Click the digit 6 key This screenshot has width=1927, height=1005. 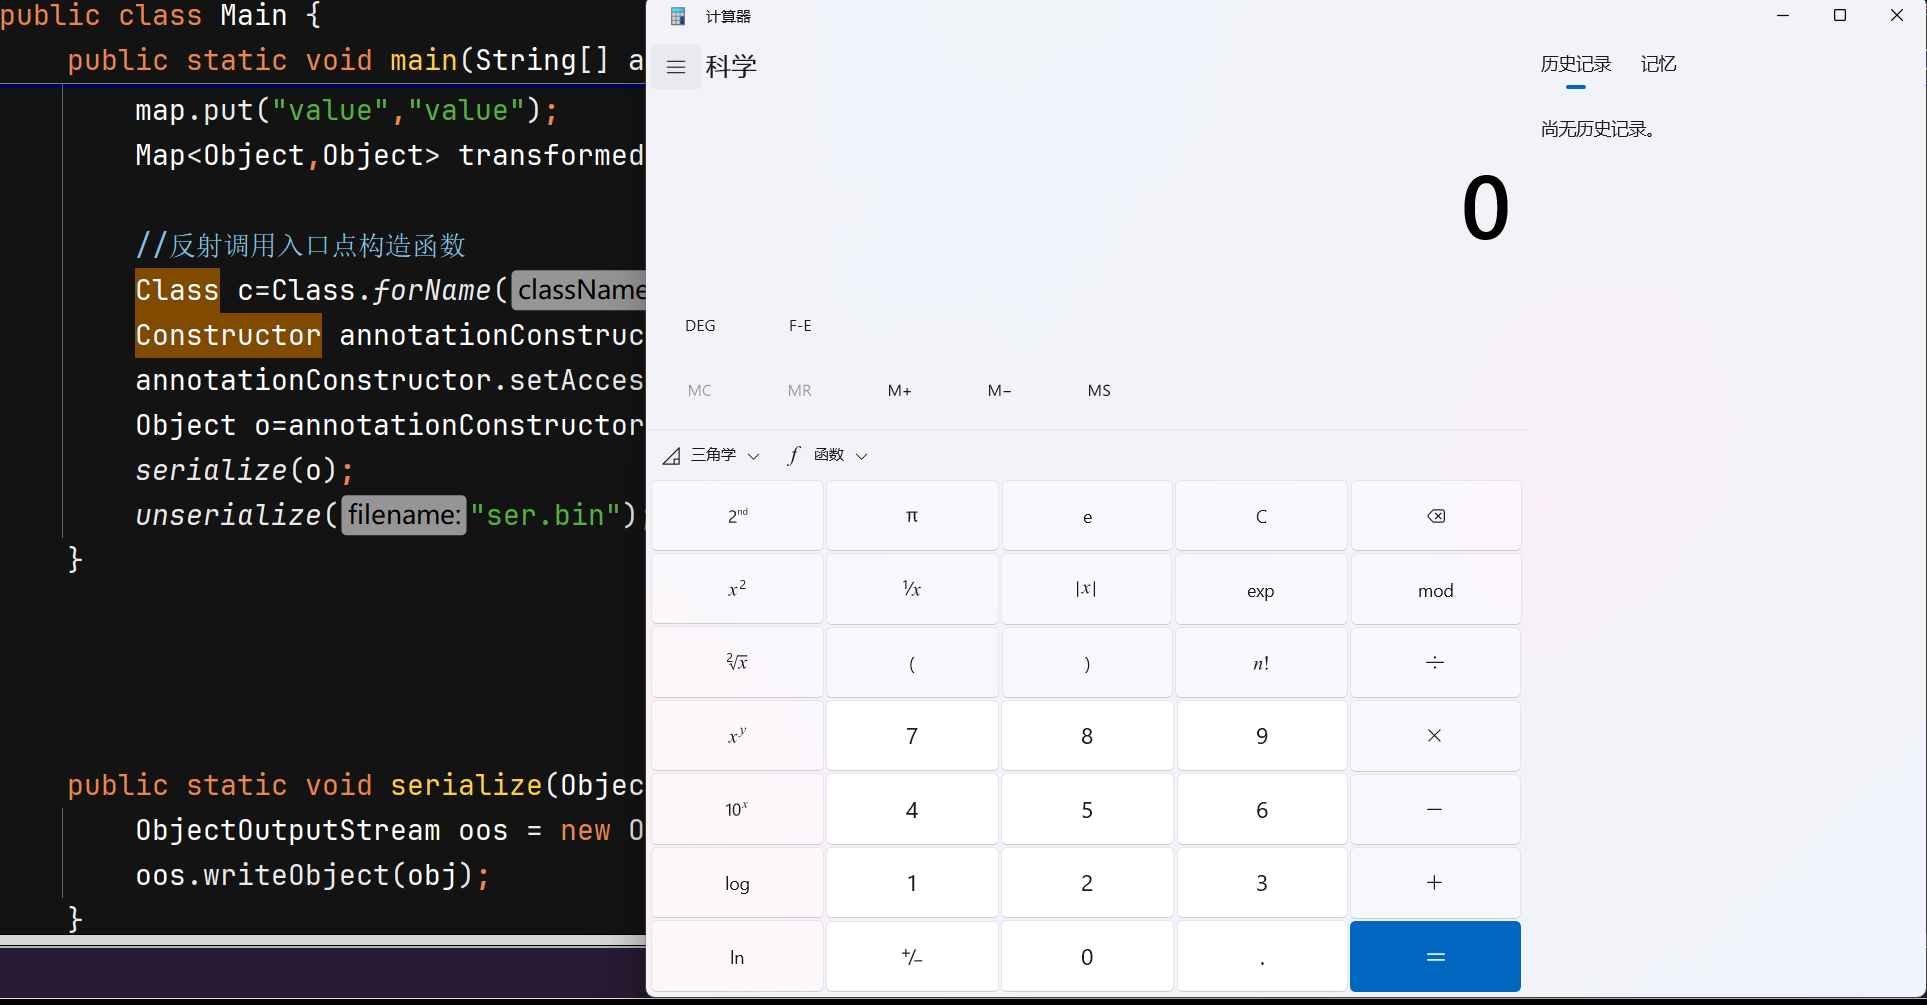pyautogui.click(x=1261, y=809)
